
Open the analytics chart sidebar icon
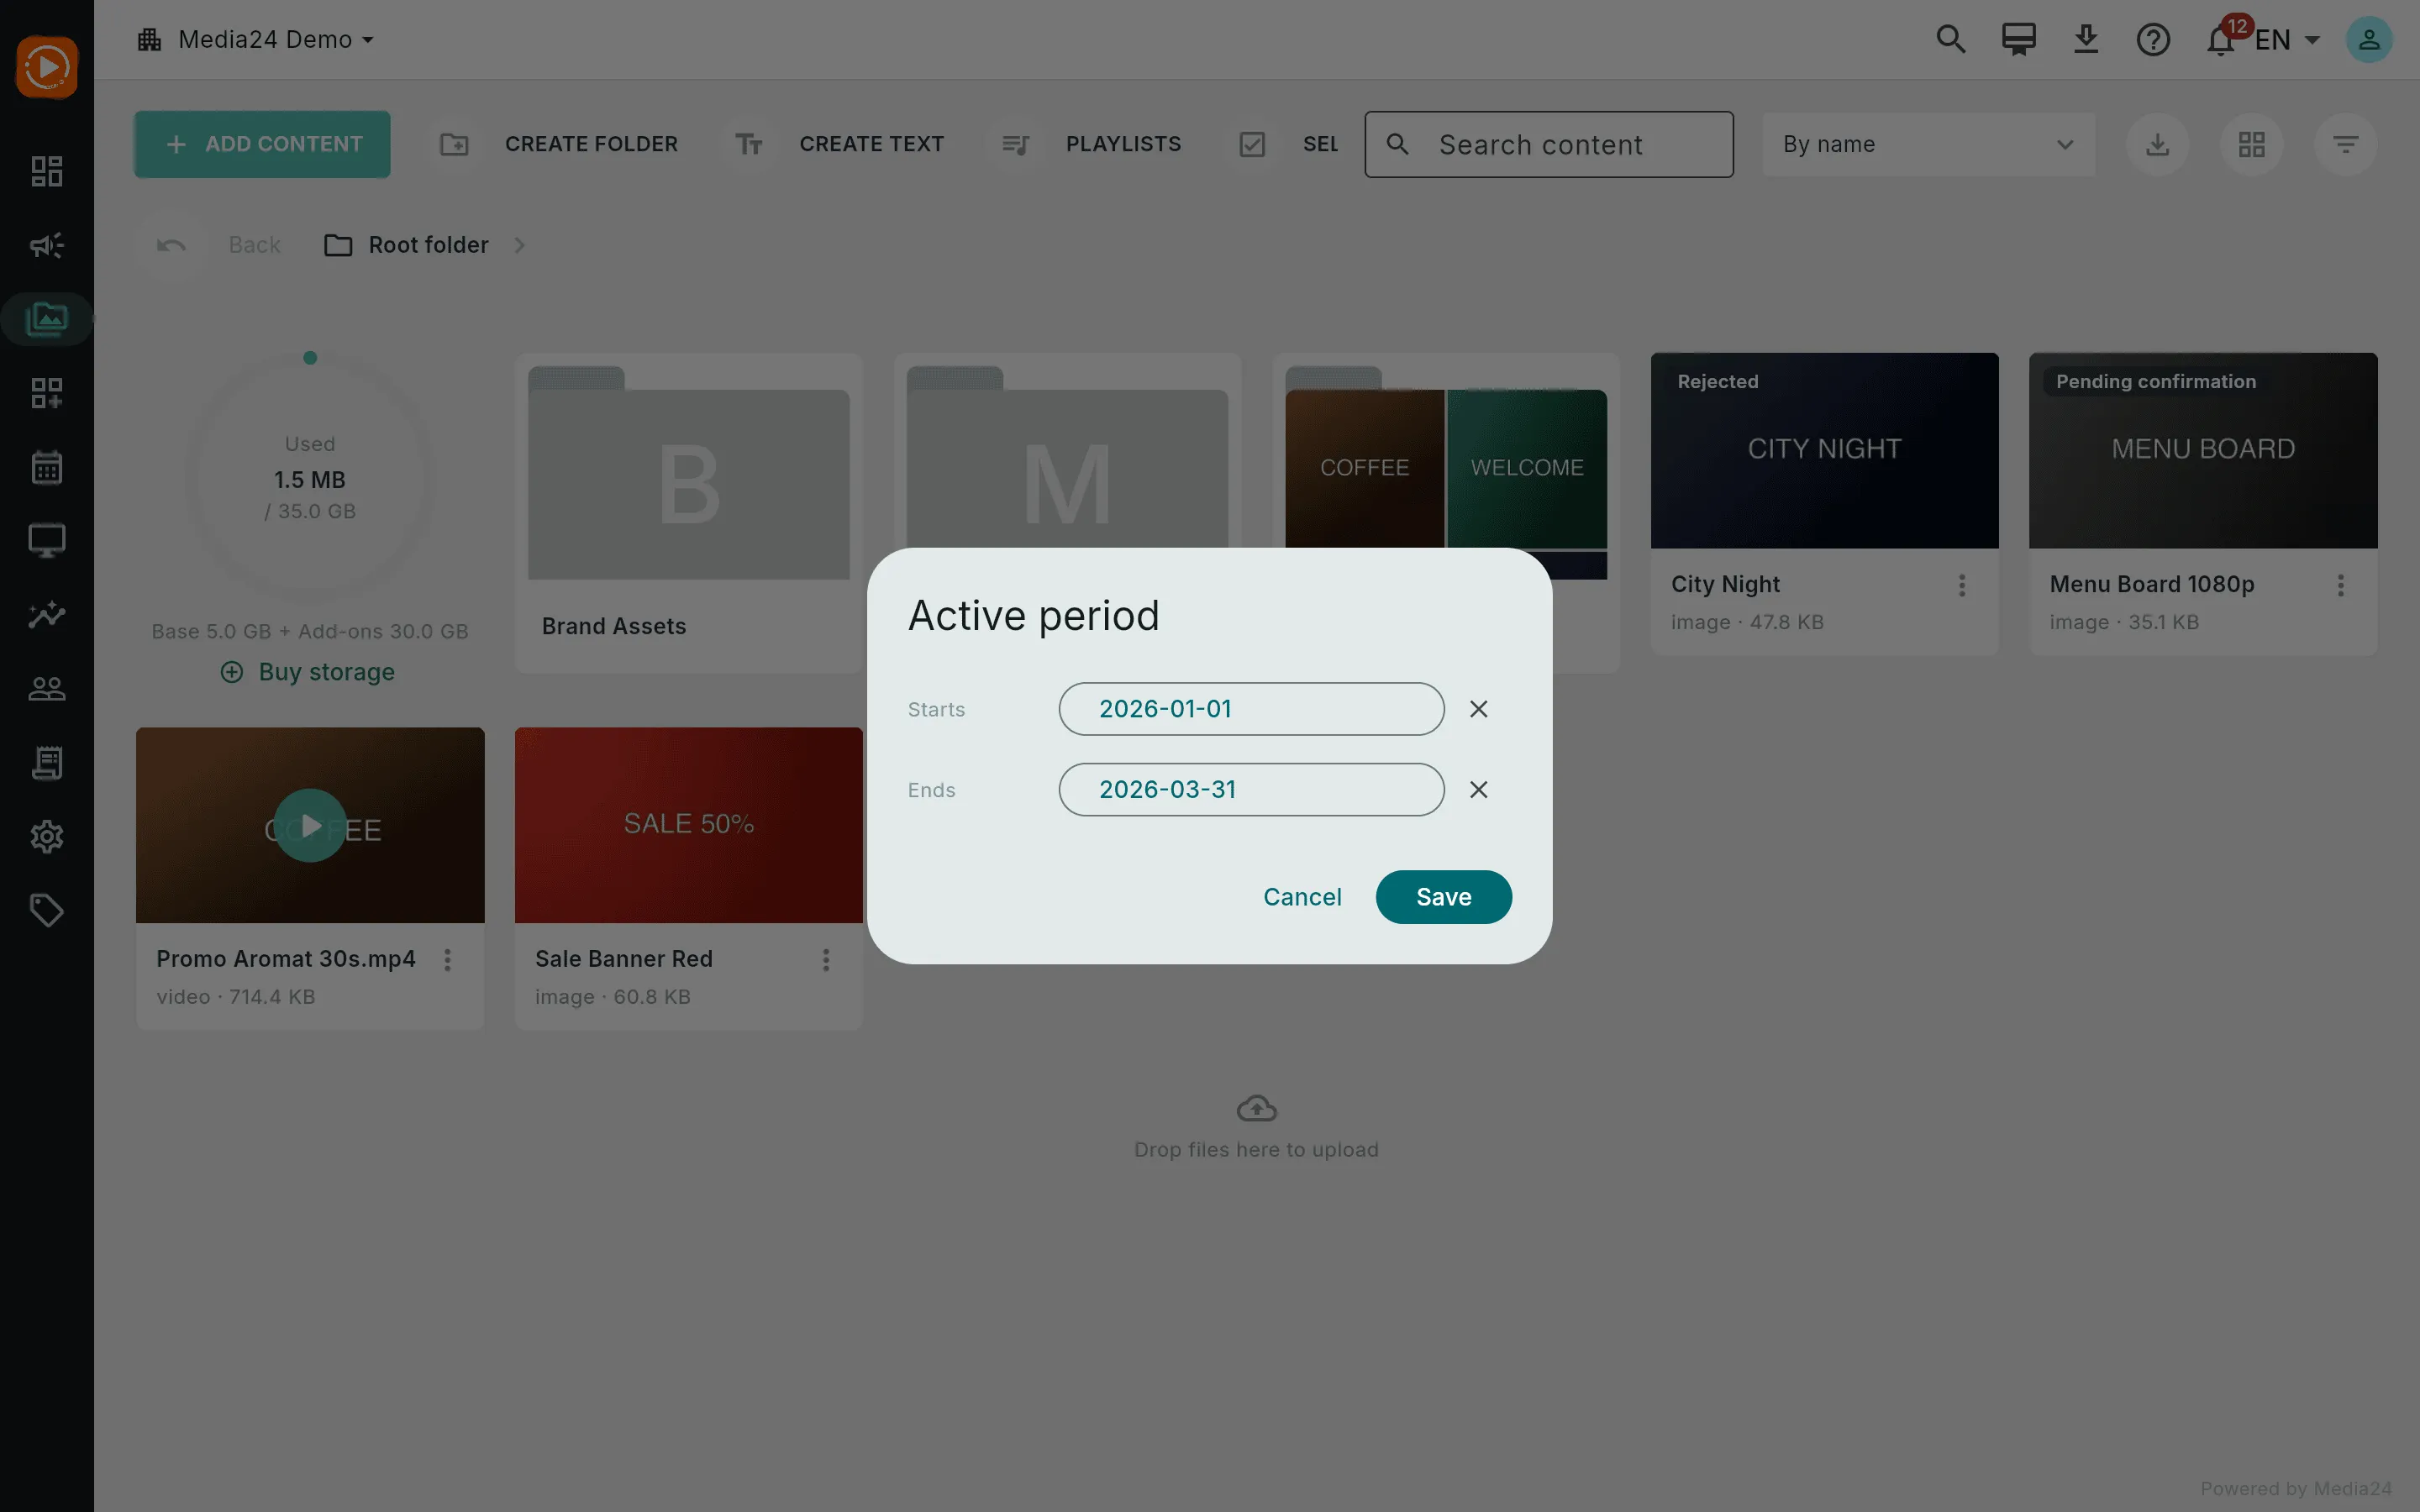(x=46, y=615)
